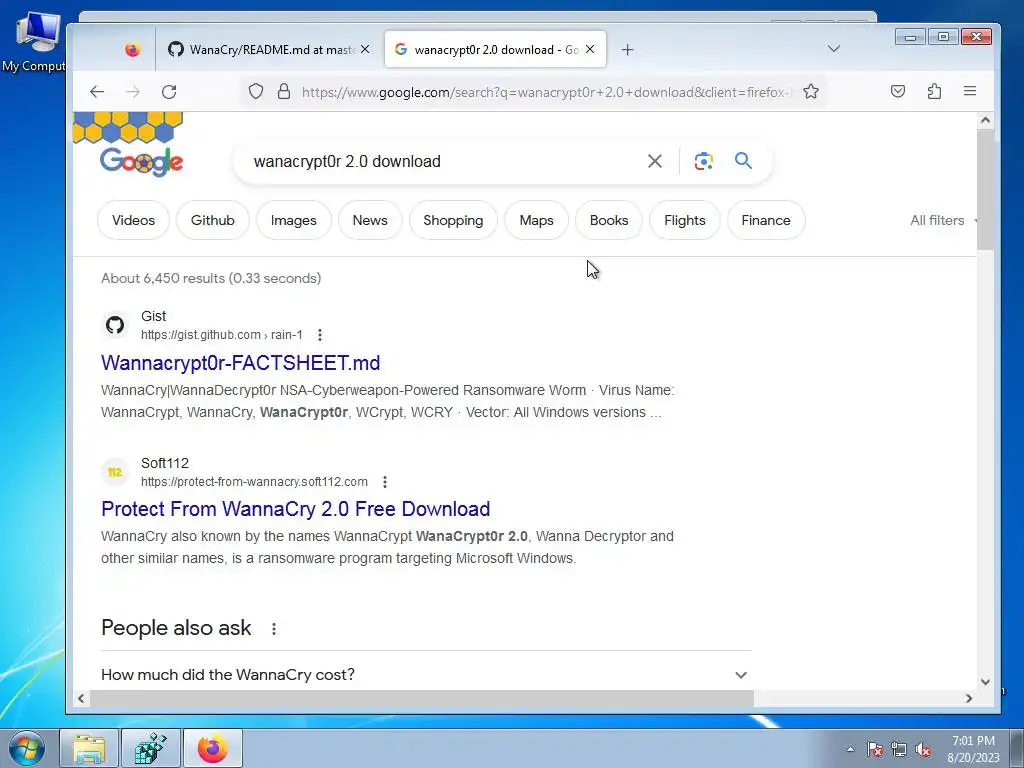The height and width of the screenshot is (768, 1024).
Task: Open Protect From WannaCry 2.0 Free Download
Action: click(x=296, y=509)
